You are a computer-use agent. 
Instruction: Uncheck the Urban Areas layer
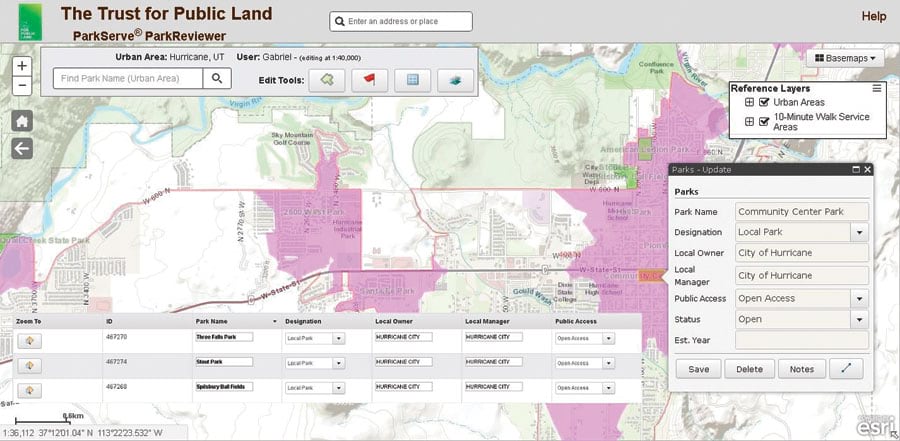pos(763,102)
